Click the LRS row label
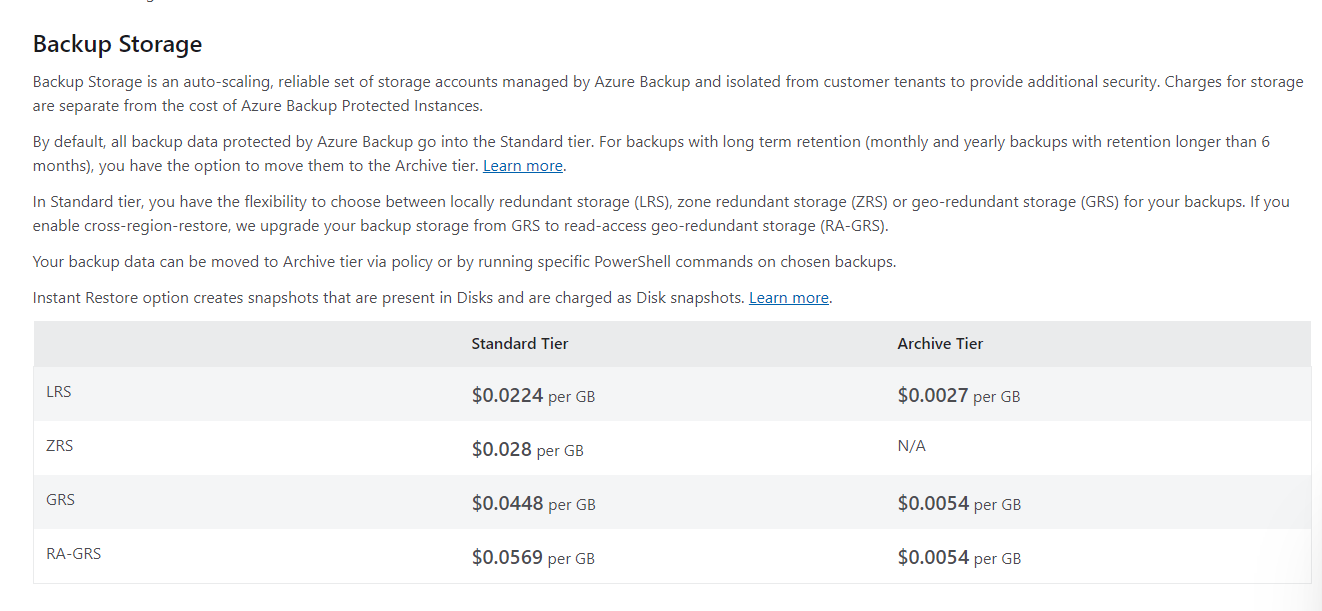Image resolution: width=1322 pixels, height=611 pixels. coord(59,392)
